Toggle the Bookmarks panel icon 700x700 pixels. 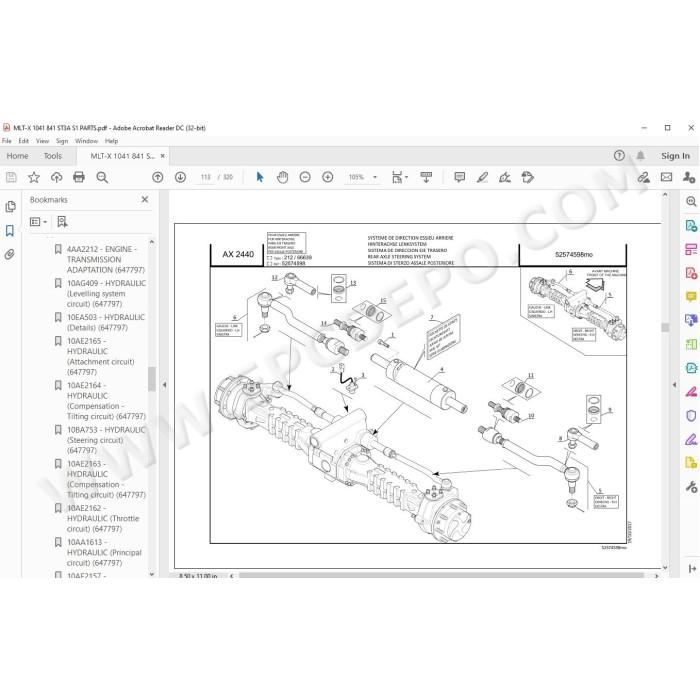click(10, 230)
